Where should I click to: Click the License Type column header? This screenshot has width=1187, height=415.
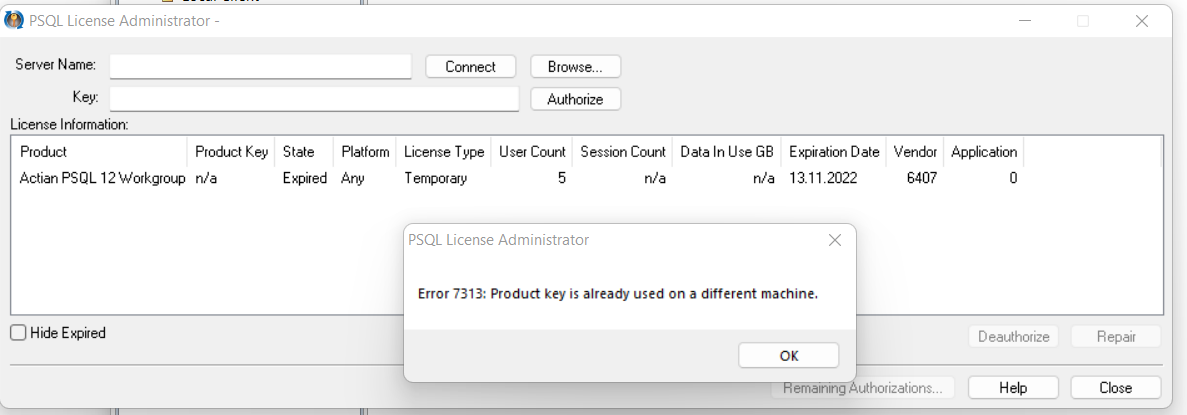(x=444, y=151)
